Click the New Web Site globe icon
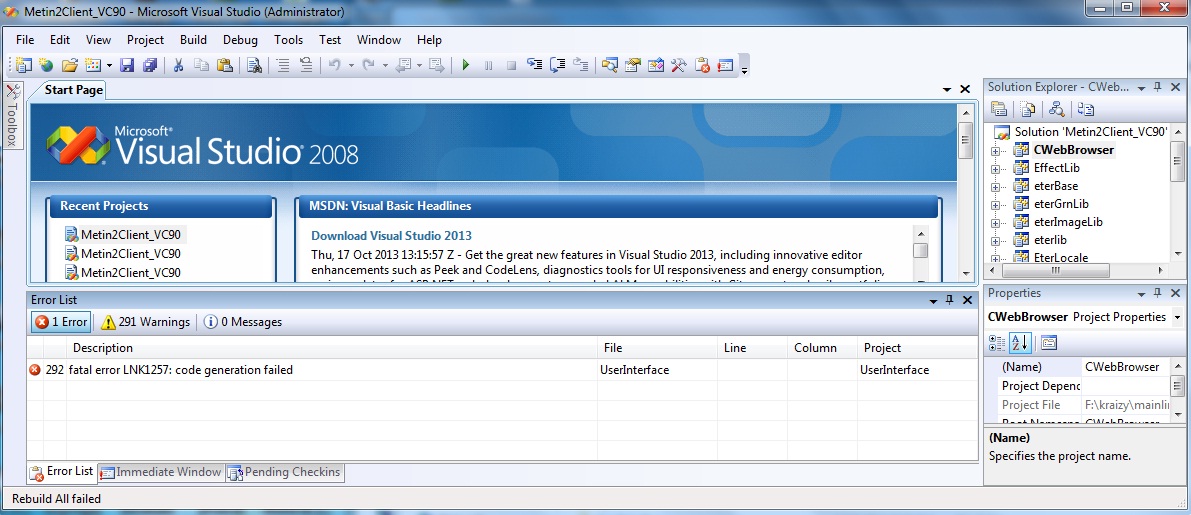1191x515 pixels. 46,65
